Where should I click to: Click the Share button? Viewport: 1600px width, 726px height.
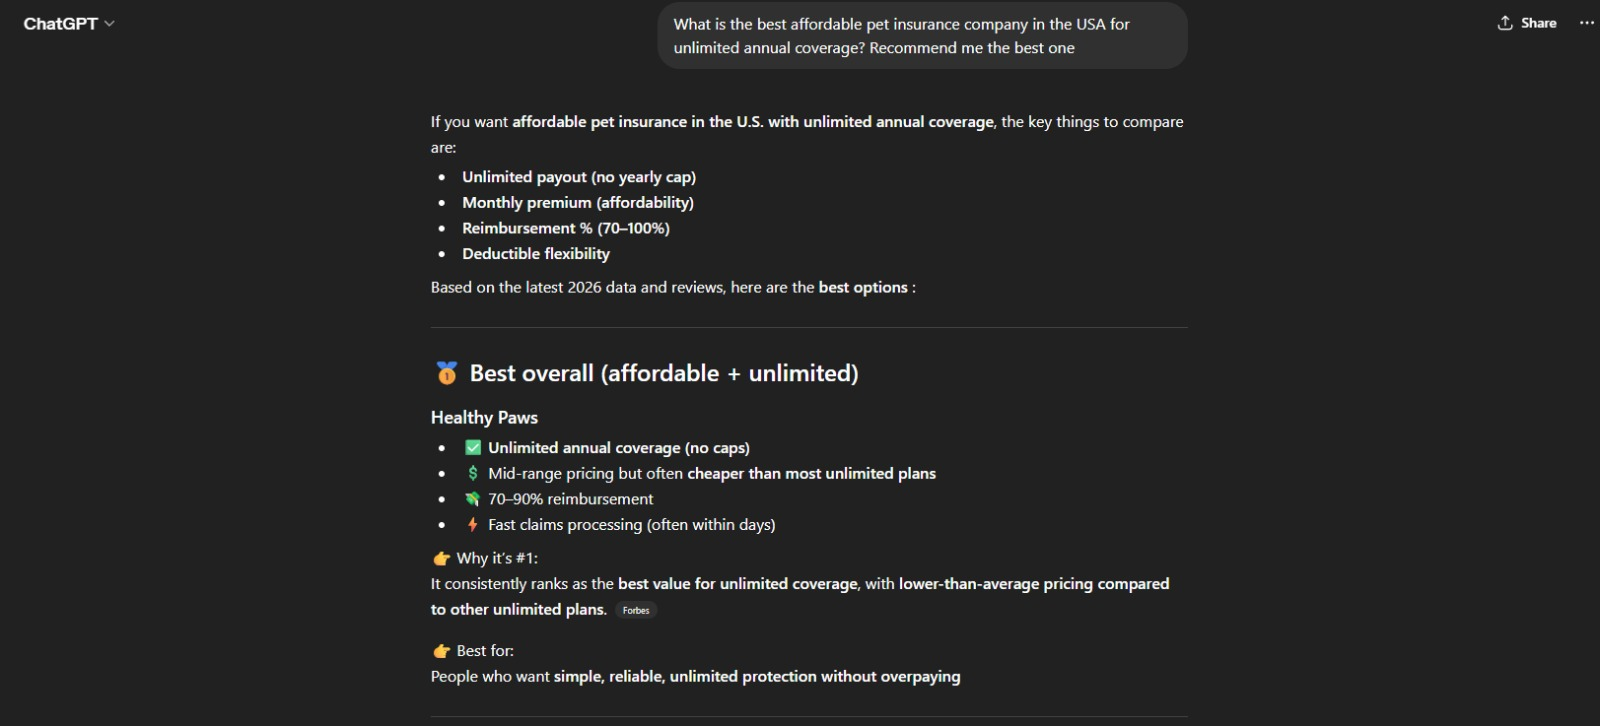point(1527,22)
